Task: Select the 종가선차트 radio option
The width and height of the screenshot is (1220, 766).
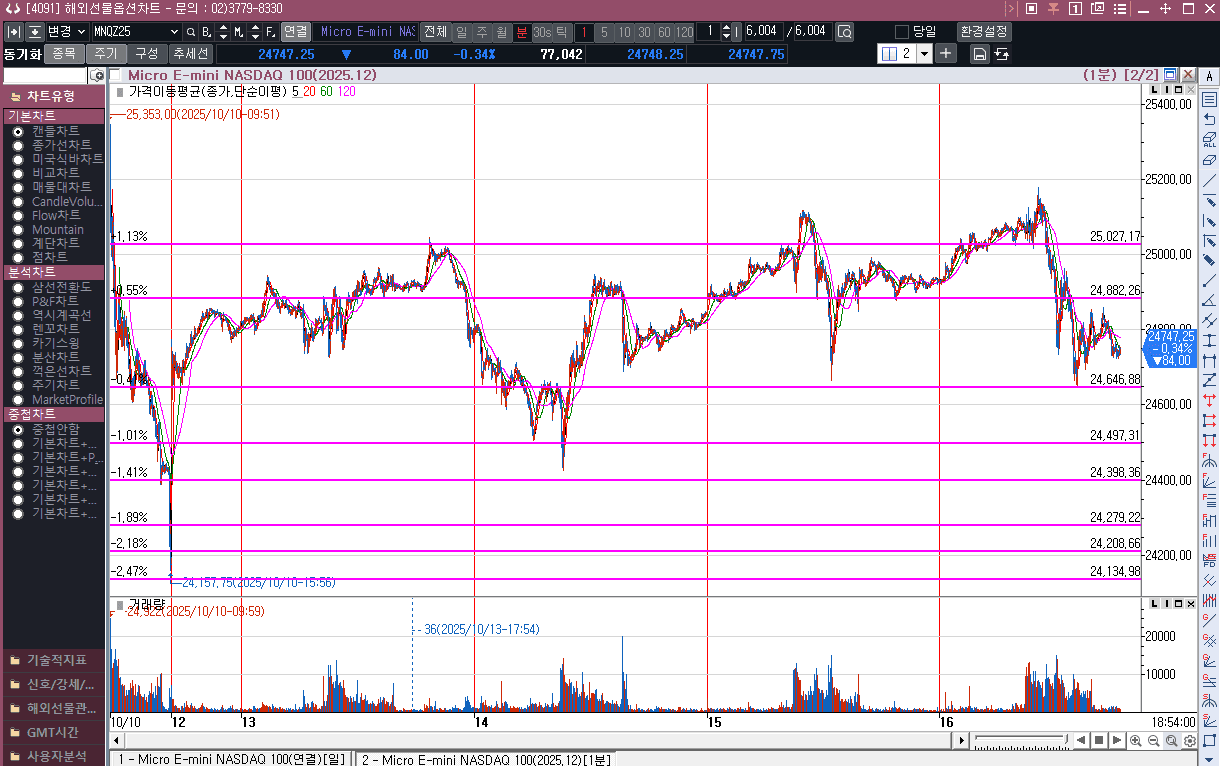Action: coord(18,145)
